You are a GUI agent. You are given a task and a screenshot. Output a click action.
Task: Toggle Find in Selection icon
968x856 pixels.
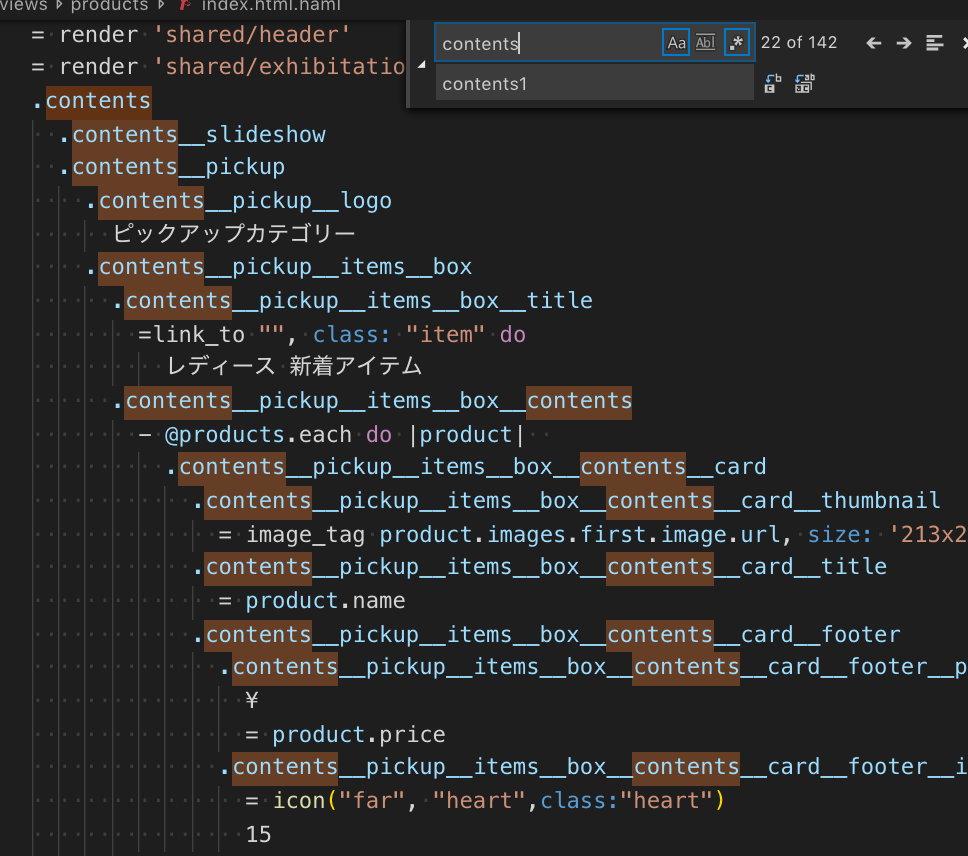click(x=935, y=43)
